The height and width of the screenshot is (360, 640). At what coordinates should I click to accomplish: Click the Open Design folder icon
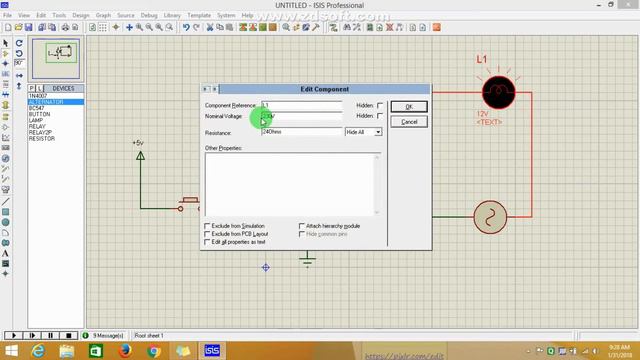[18, 27]
